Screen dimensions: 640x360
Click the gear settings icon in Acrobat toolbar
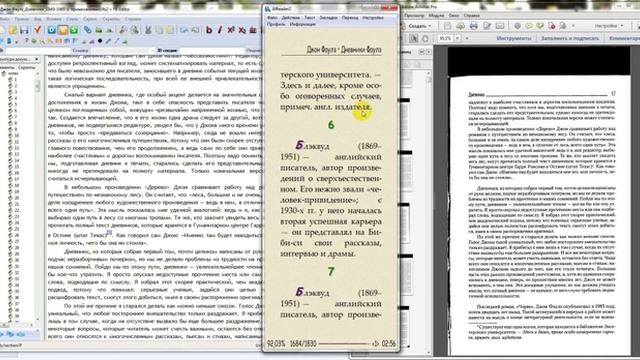pos(517,26)
